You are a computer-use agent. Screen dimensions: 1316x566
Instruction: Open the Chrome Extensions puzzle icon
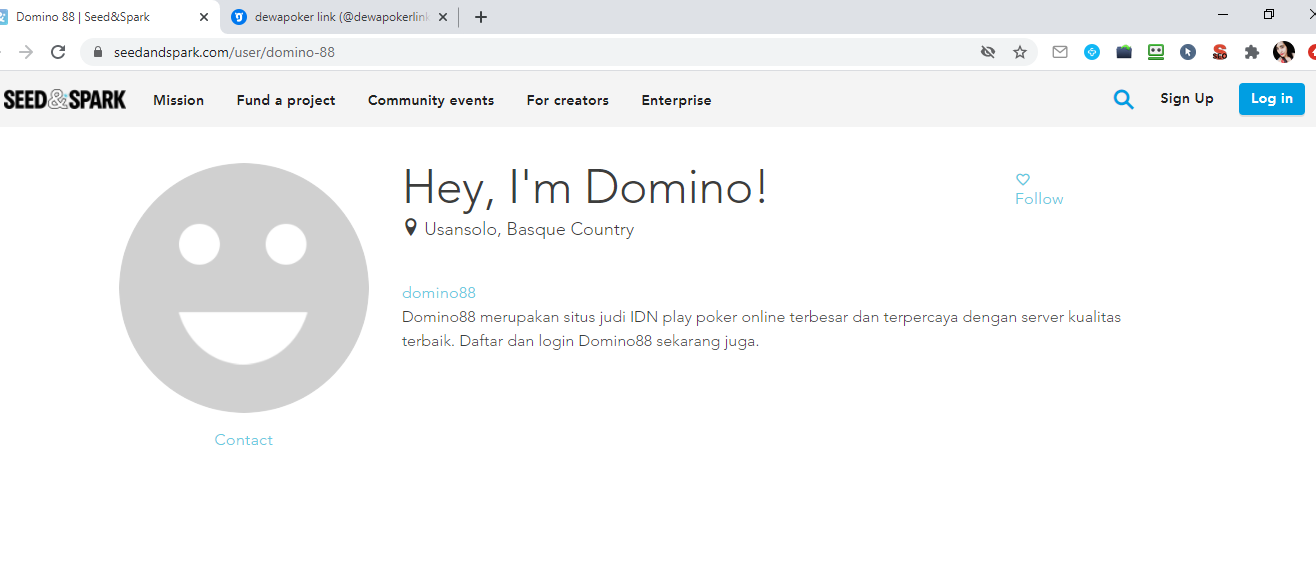pos(1251,52)
